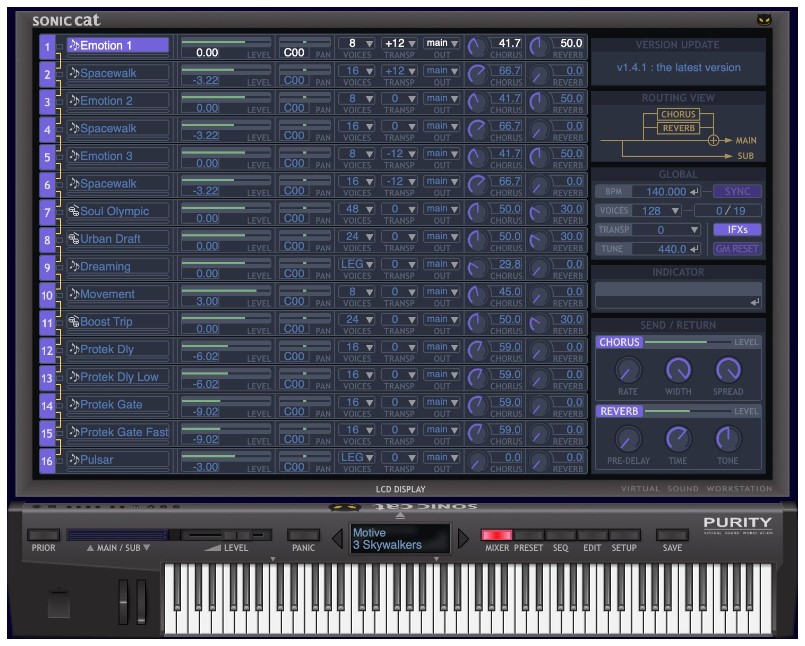Click the reverb TONE knob
Viewport: 805px width, 646px height.
(728, 439)
